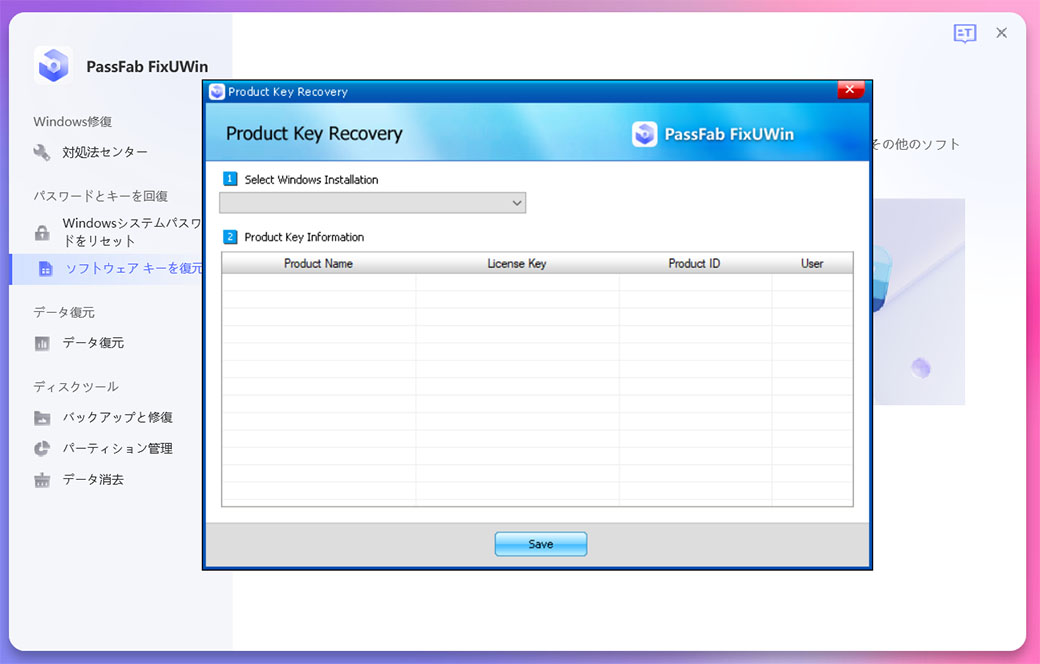This screenshot has width=1040, height=664.
Task: Click the key file icon for ソフトウェア キーを復元
Action: [45, 269]
